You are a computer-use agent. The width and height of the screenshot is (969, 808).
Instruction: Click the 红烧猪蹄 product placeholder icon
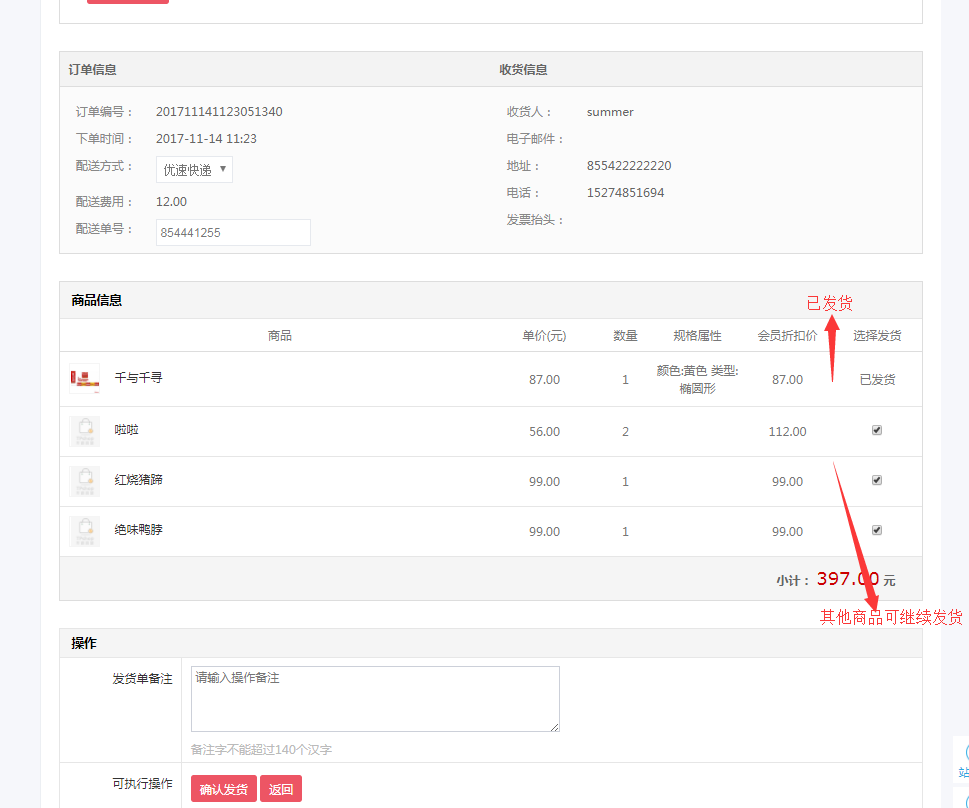[x=85, y=481]
